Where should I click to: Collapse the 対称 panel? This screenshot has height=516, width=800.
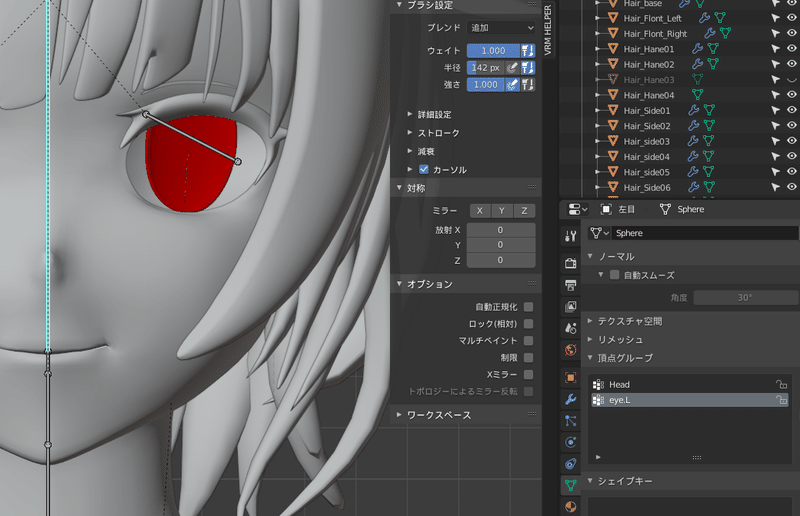[x=399, y=188]
